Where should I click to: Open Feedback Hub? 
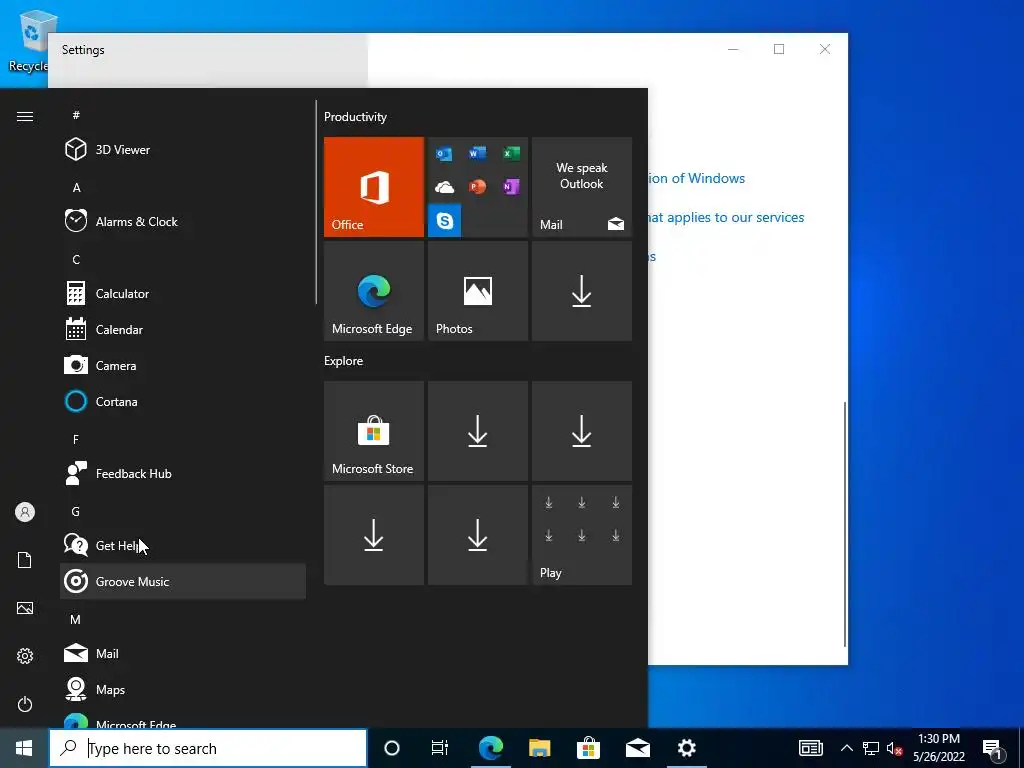[x=183, y=473]
